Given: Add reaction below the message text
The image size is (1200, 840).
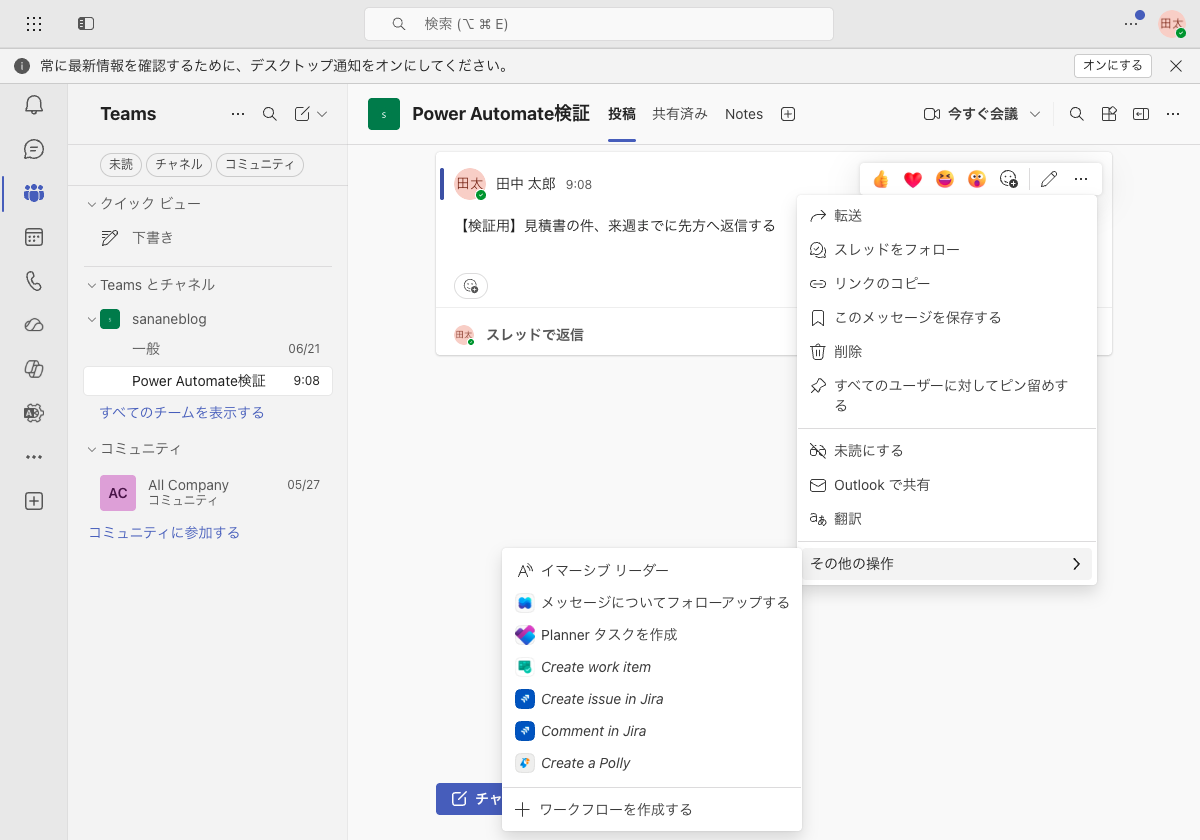Looking at the screenshot, I should click(471, 286).
